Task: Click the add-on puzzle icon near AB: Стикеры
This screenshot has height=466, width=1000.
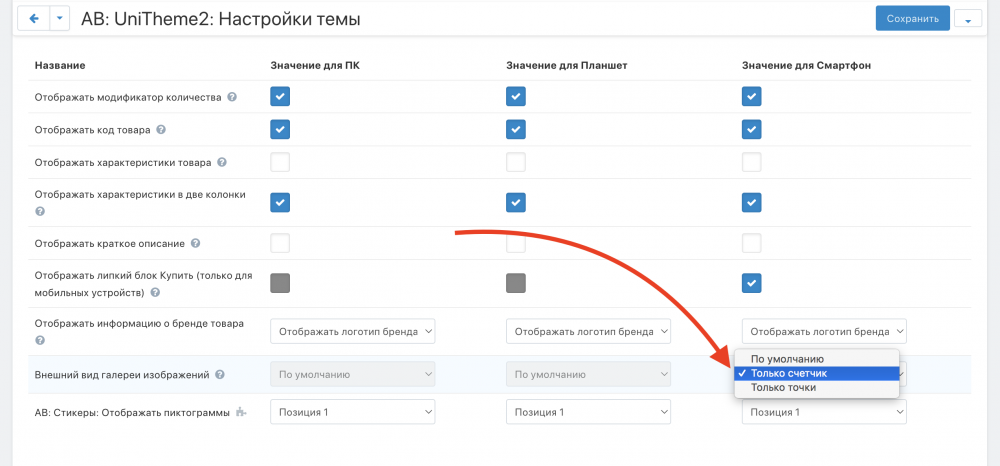Action: click(x=240, y=412)
